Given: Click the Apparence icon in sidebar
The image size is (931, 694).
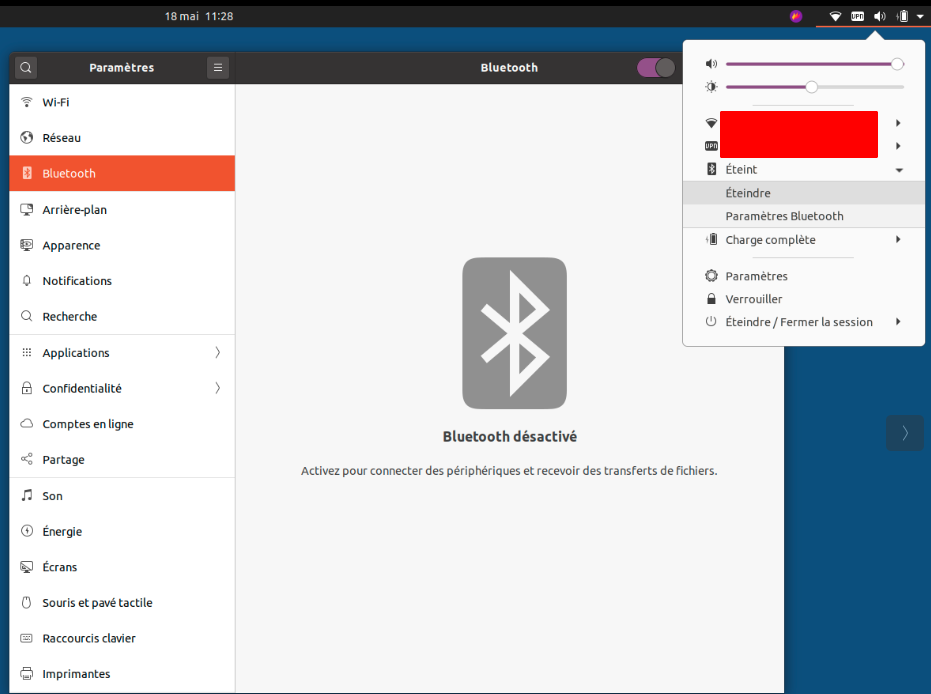Looking at the screenshot, I should (x=27, y=245).
